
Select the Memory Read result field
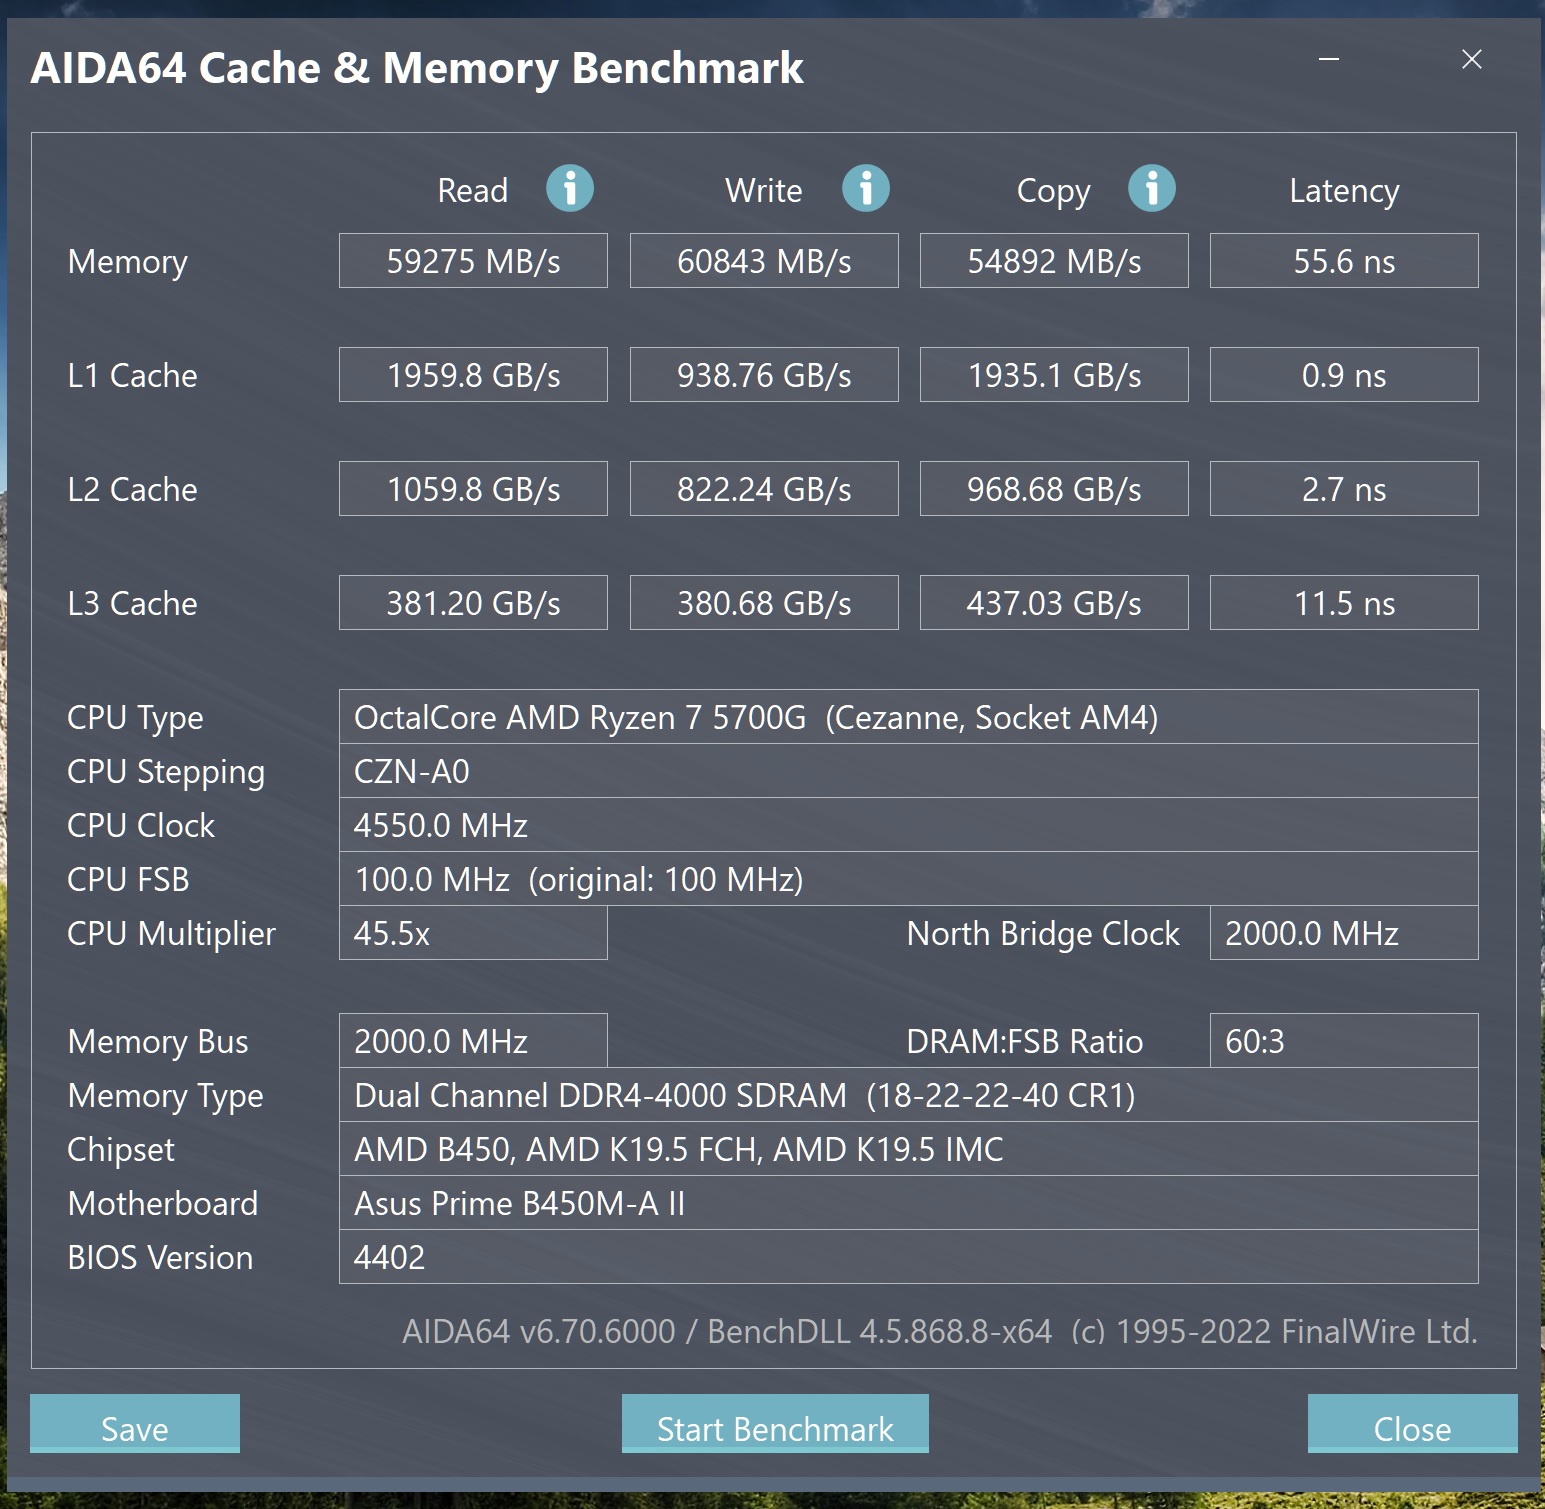pyautogui.click(x=473, y=261)
